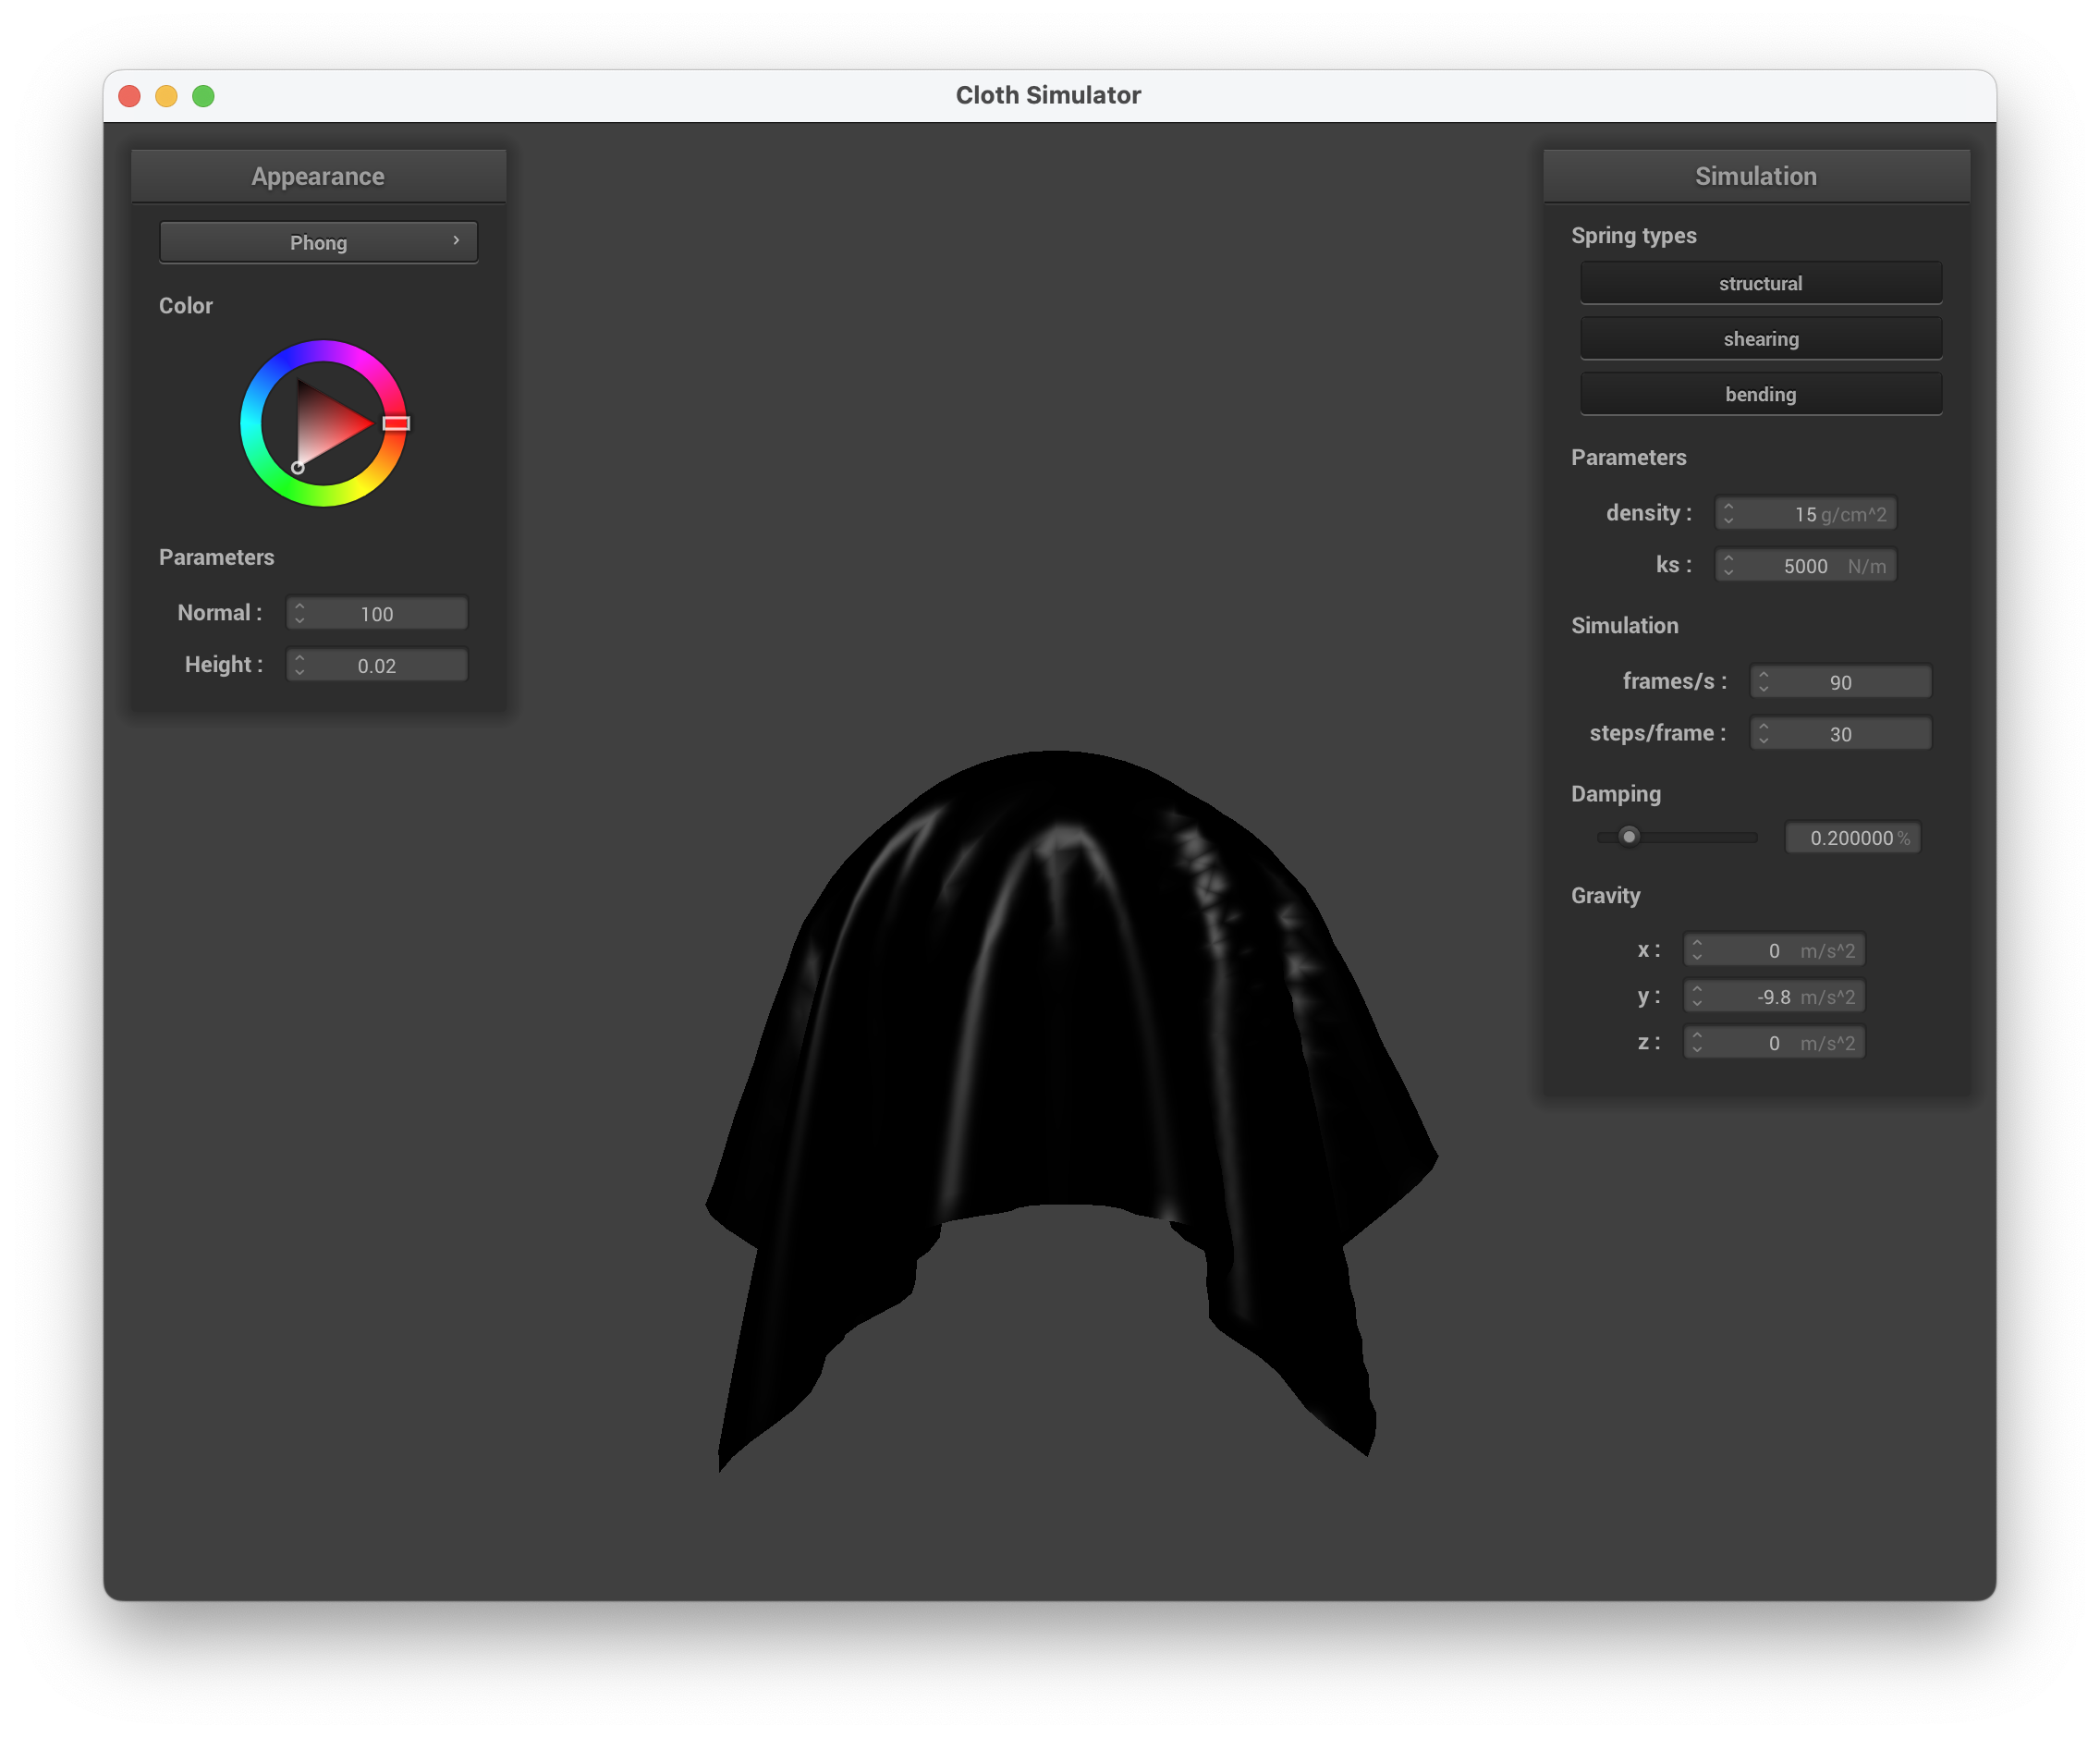Click the gravity y stepper arrows
Screen dimensions: 2100x1738
pos(1697,997)
